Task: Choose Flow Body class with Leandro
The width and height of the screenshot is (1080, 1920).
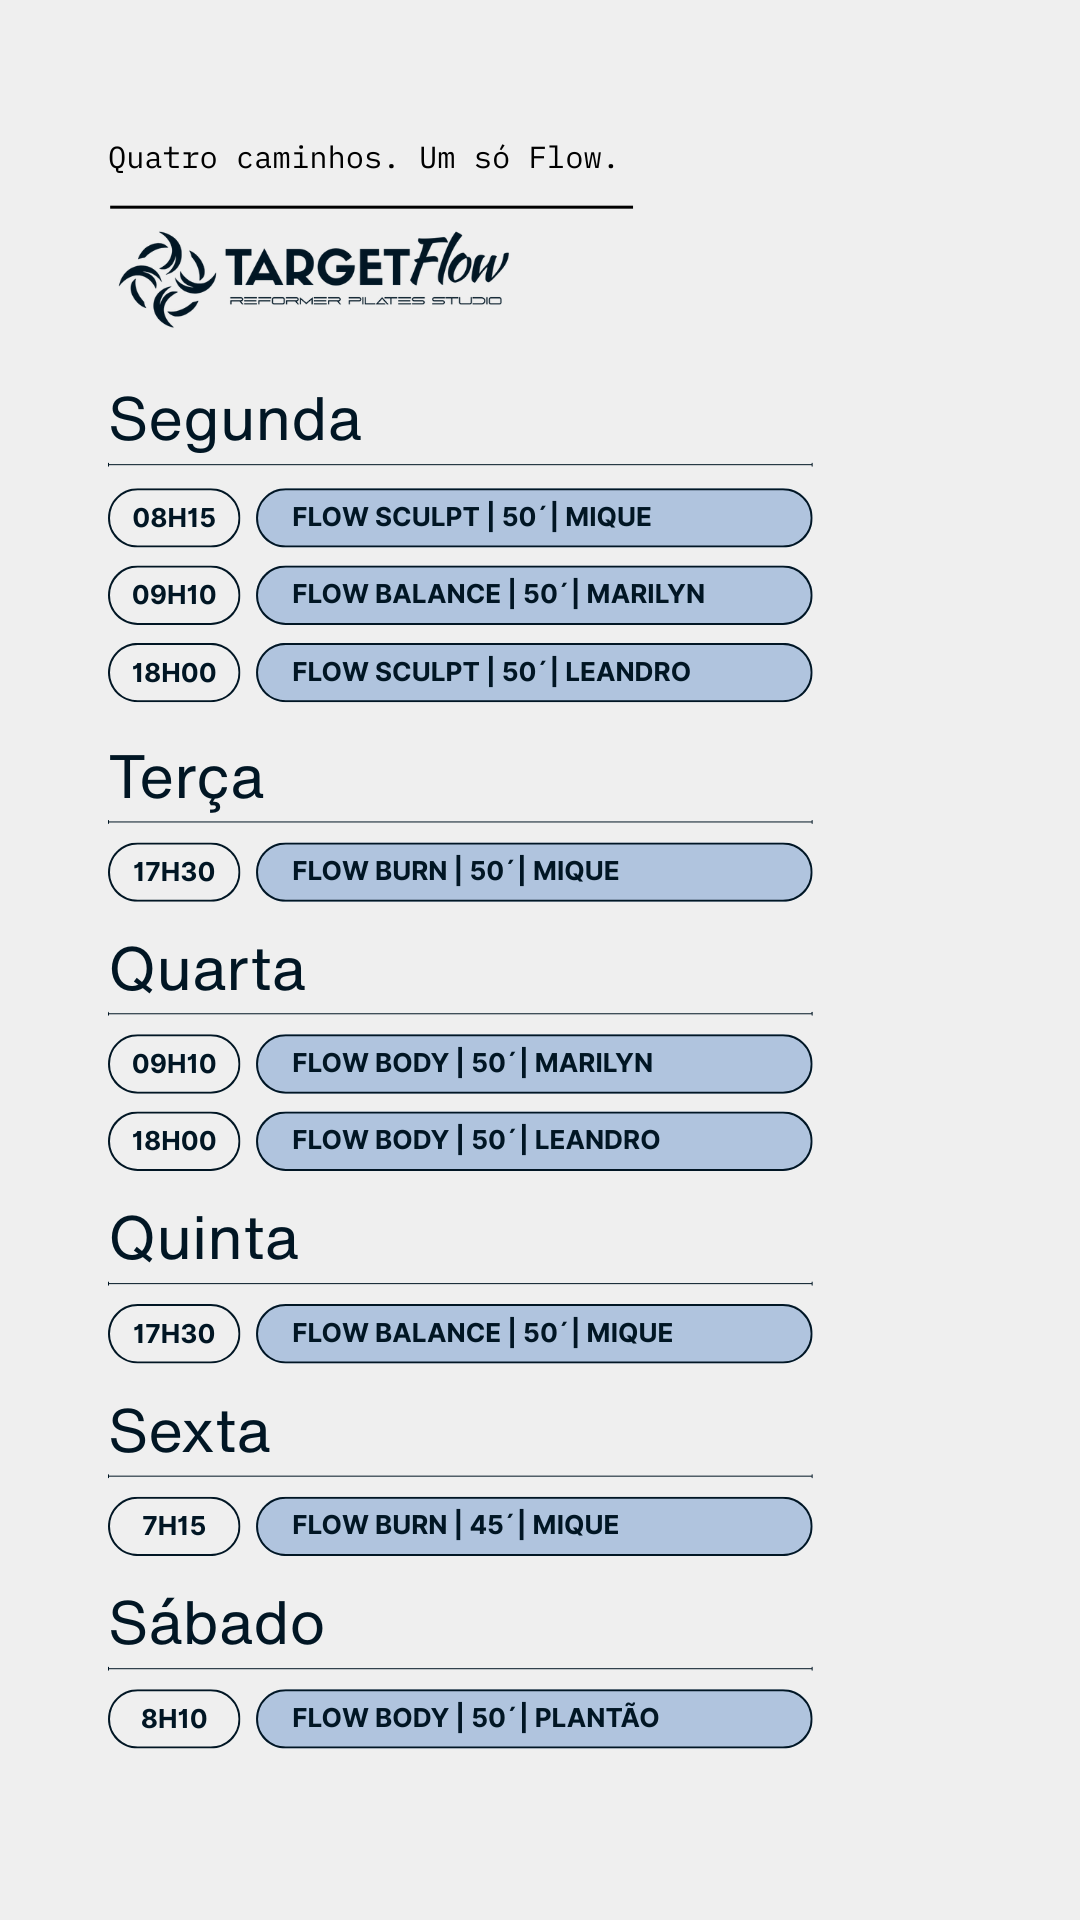Action: [x=533, y=1141]
